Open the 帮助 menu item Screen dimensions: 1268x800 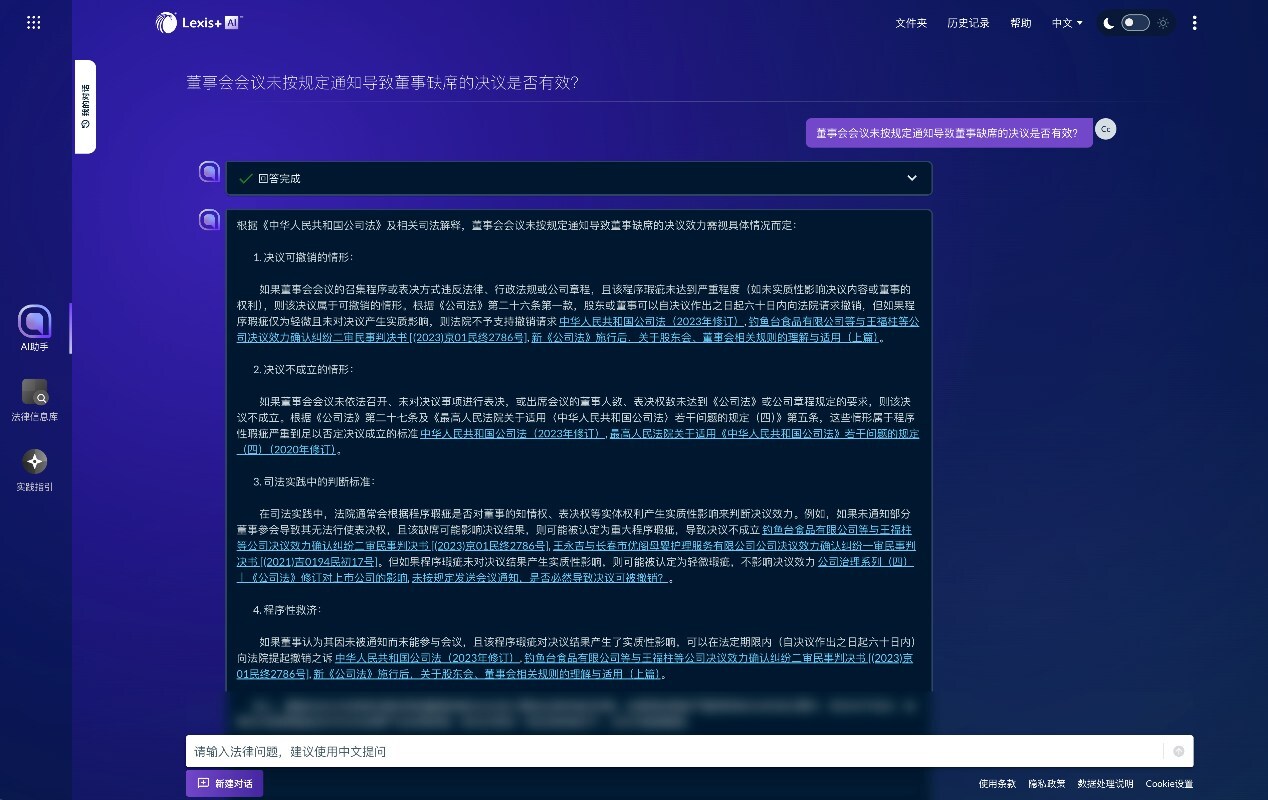(x=1021, y=22)
